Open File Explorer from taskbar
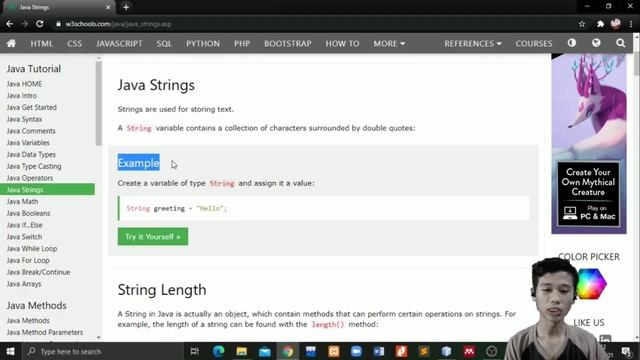This screenshot has width=640, height=360. [242, 351]
